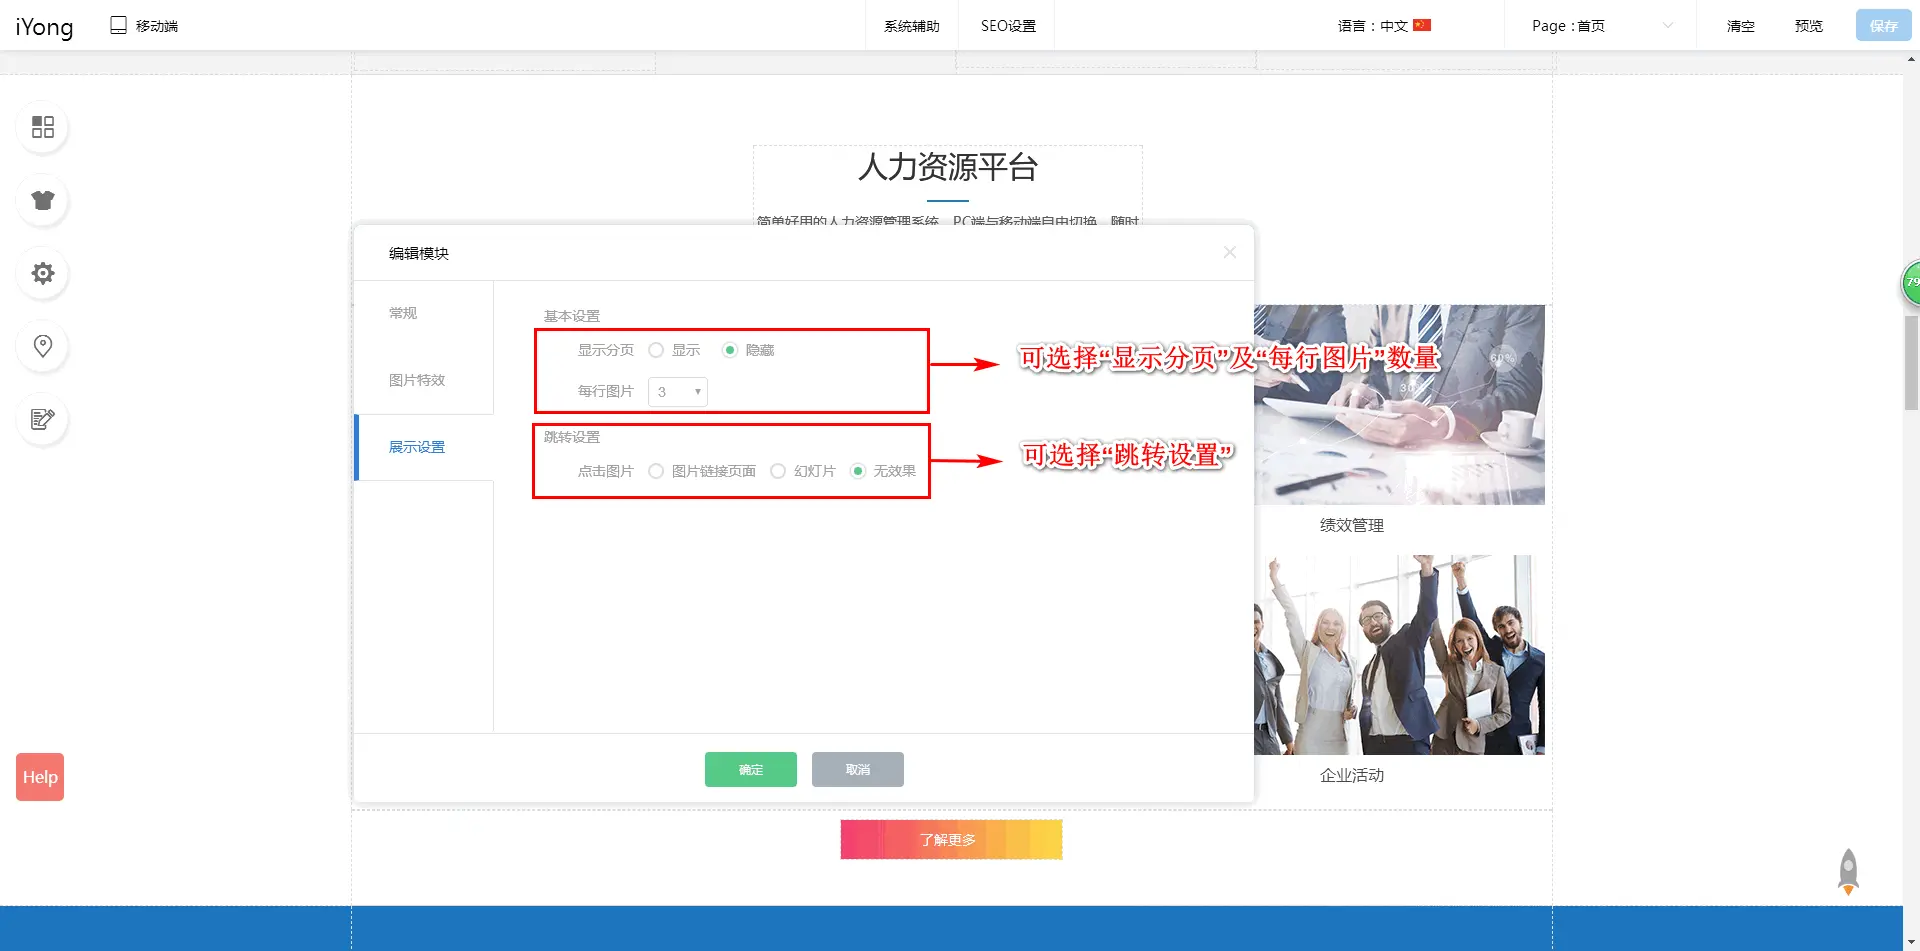Screen dimensions: 1920x951
Task: Click the rocket back-to-top icon
Action: coord(1848,871)
